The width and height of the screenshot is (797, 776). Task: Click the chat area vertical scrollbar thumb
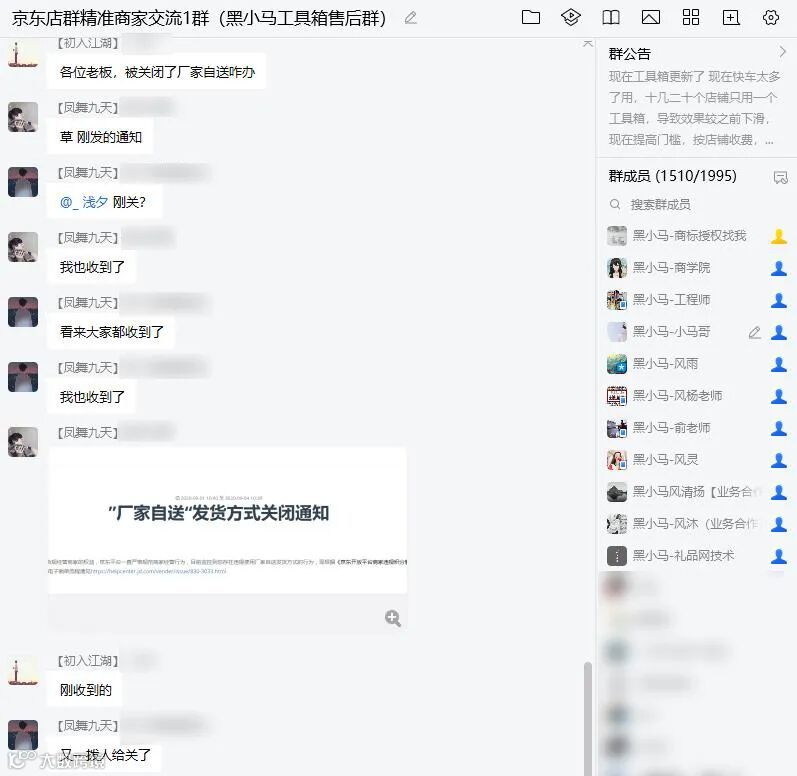588,719
